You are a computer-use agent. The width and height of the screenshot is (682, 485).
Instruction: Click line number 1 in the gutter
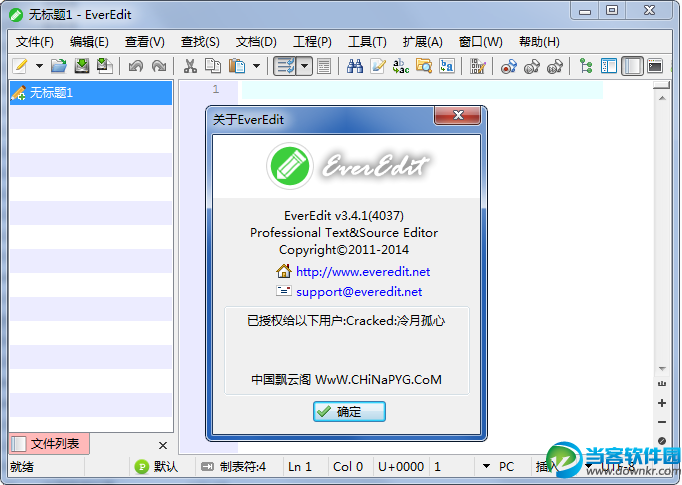pos(216,90)
